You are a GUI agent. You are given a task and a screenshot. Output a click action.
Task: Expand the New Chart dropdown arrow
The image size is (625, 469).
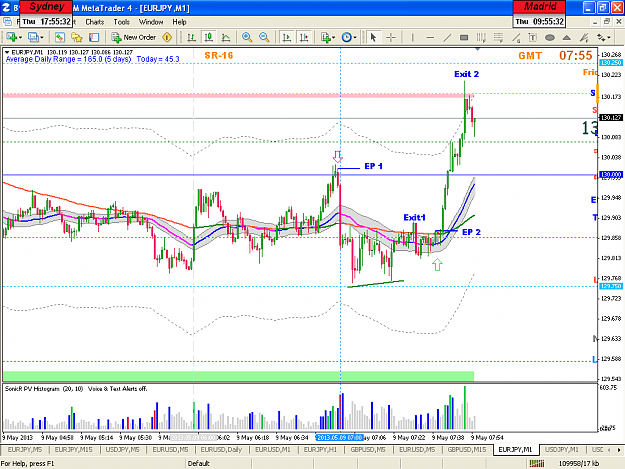[20, 37]
